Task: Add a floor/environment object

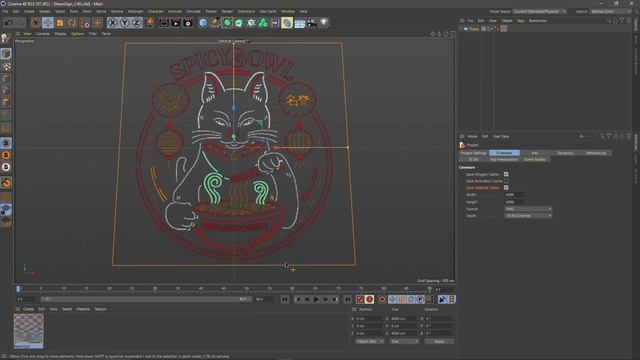Action: [300, 23]
